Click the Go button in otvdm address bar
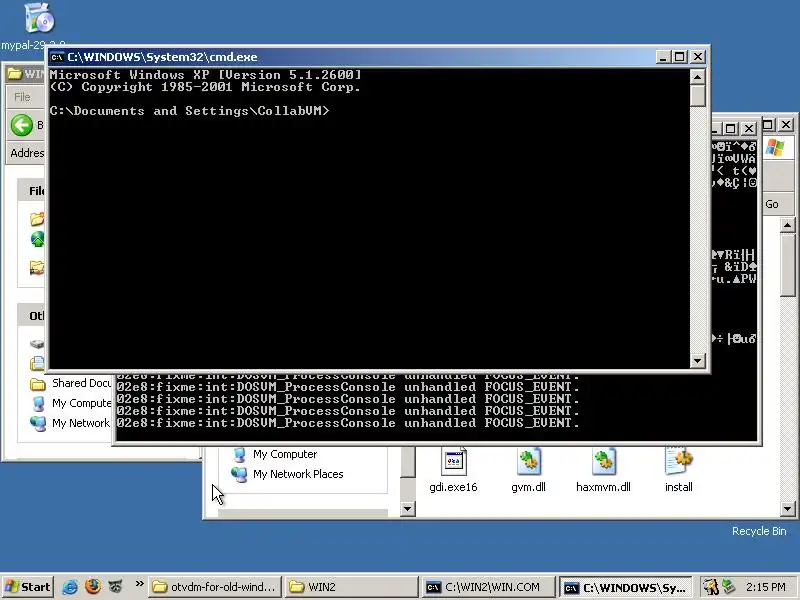 coord(772,204)
